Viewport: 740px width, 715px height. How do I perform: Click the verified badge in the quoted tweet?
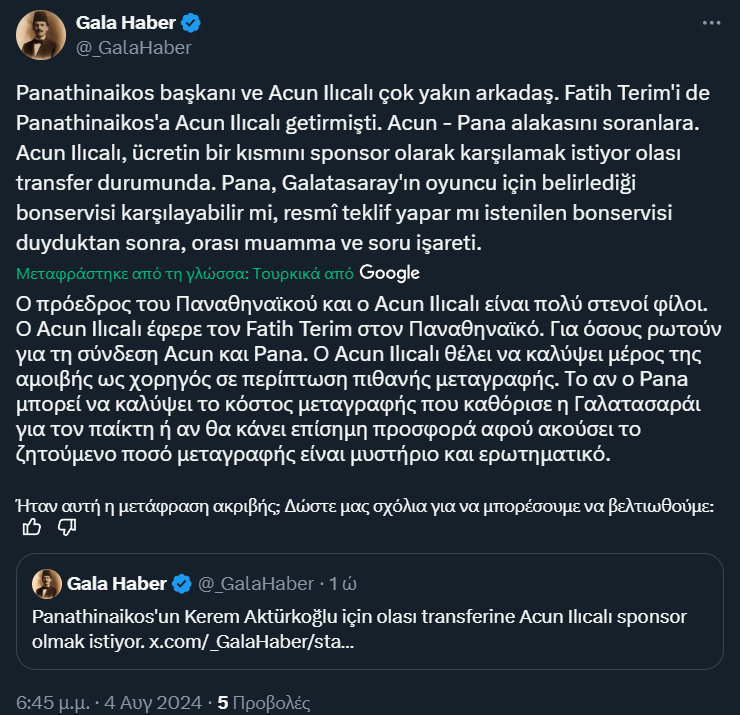(182, 583)
